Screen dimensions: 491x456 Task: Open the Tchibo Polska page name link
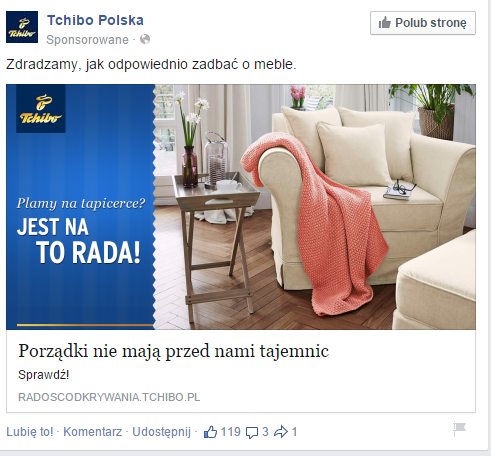pyautogui.click(x=95, y=20)
